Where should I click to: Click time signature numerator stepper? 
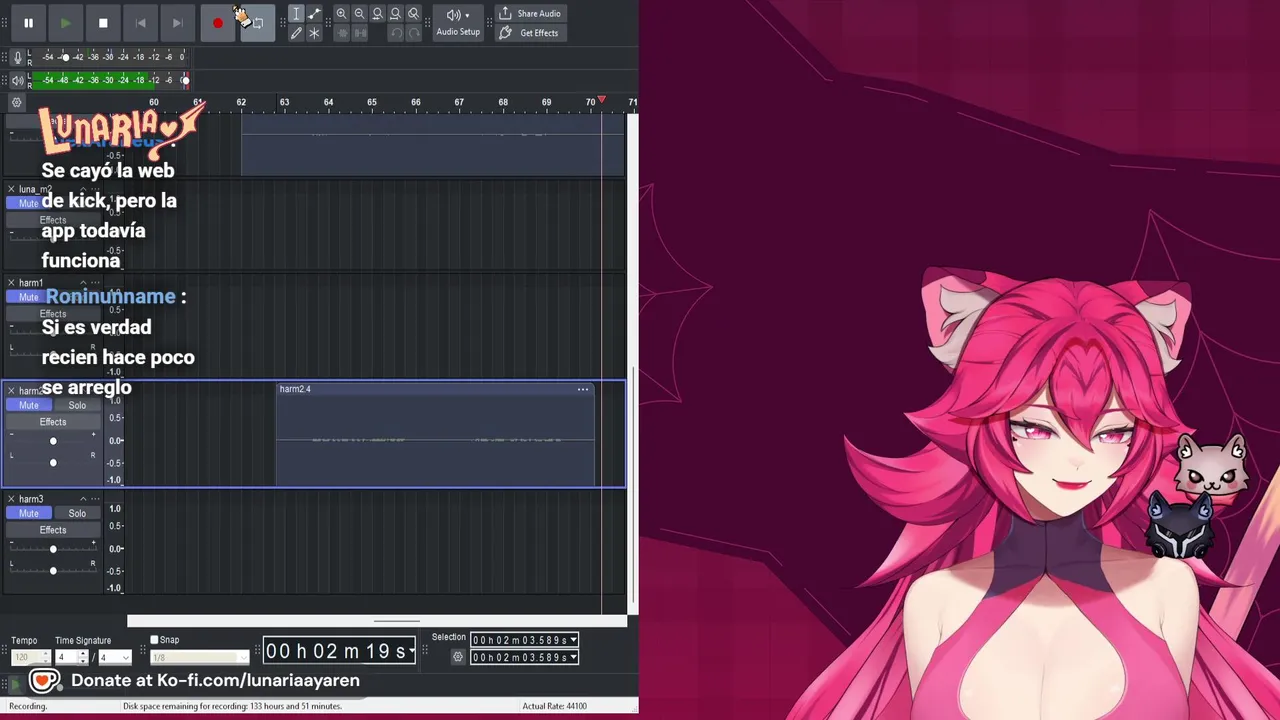tap(83, 657)
